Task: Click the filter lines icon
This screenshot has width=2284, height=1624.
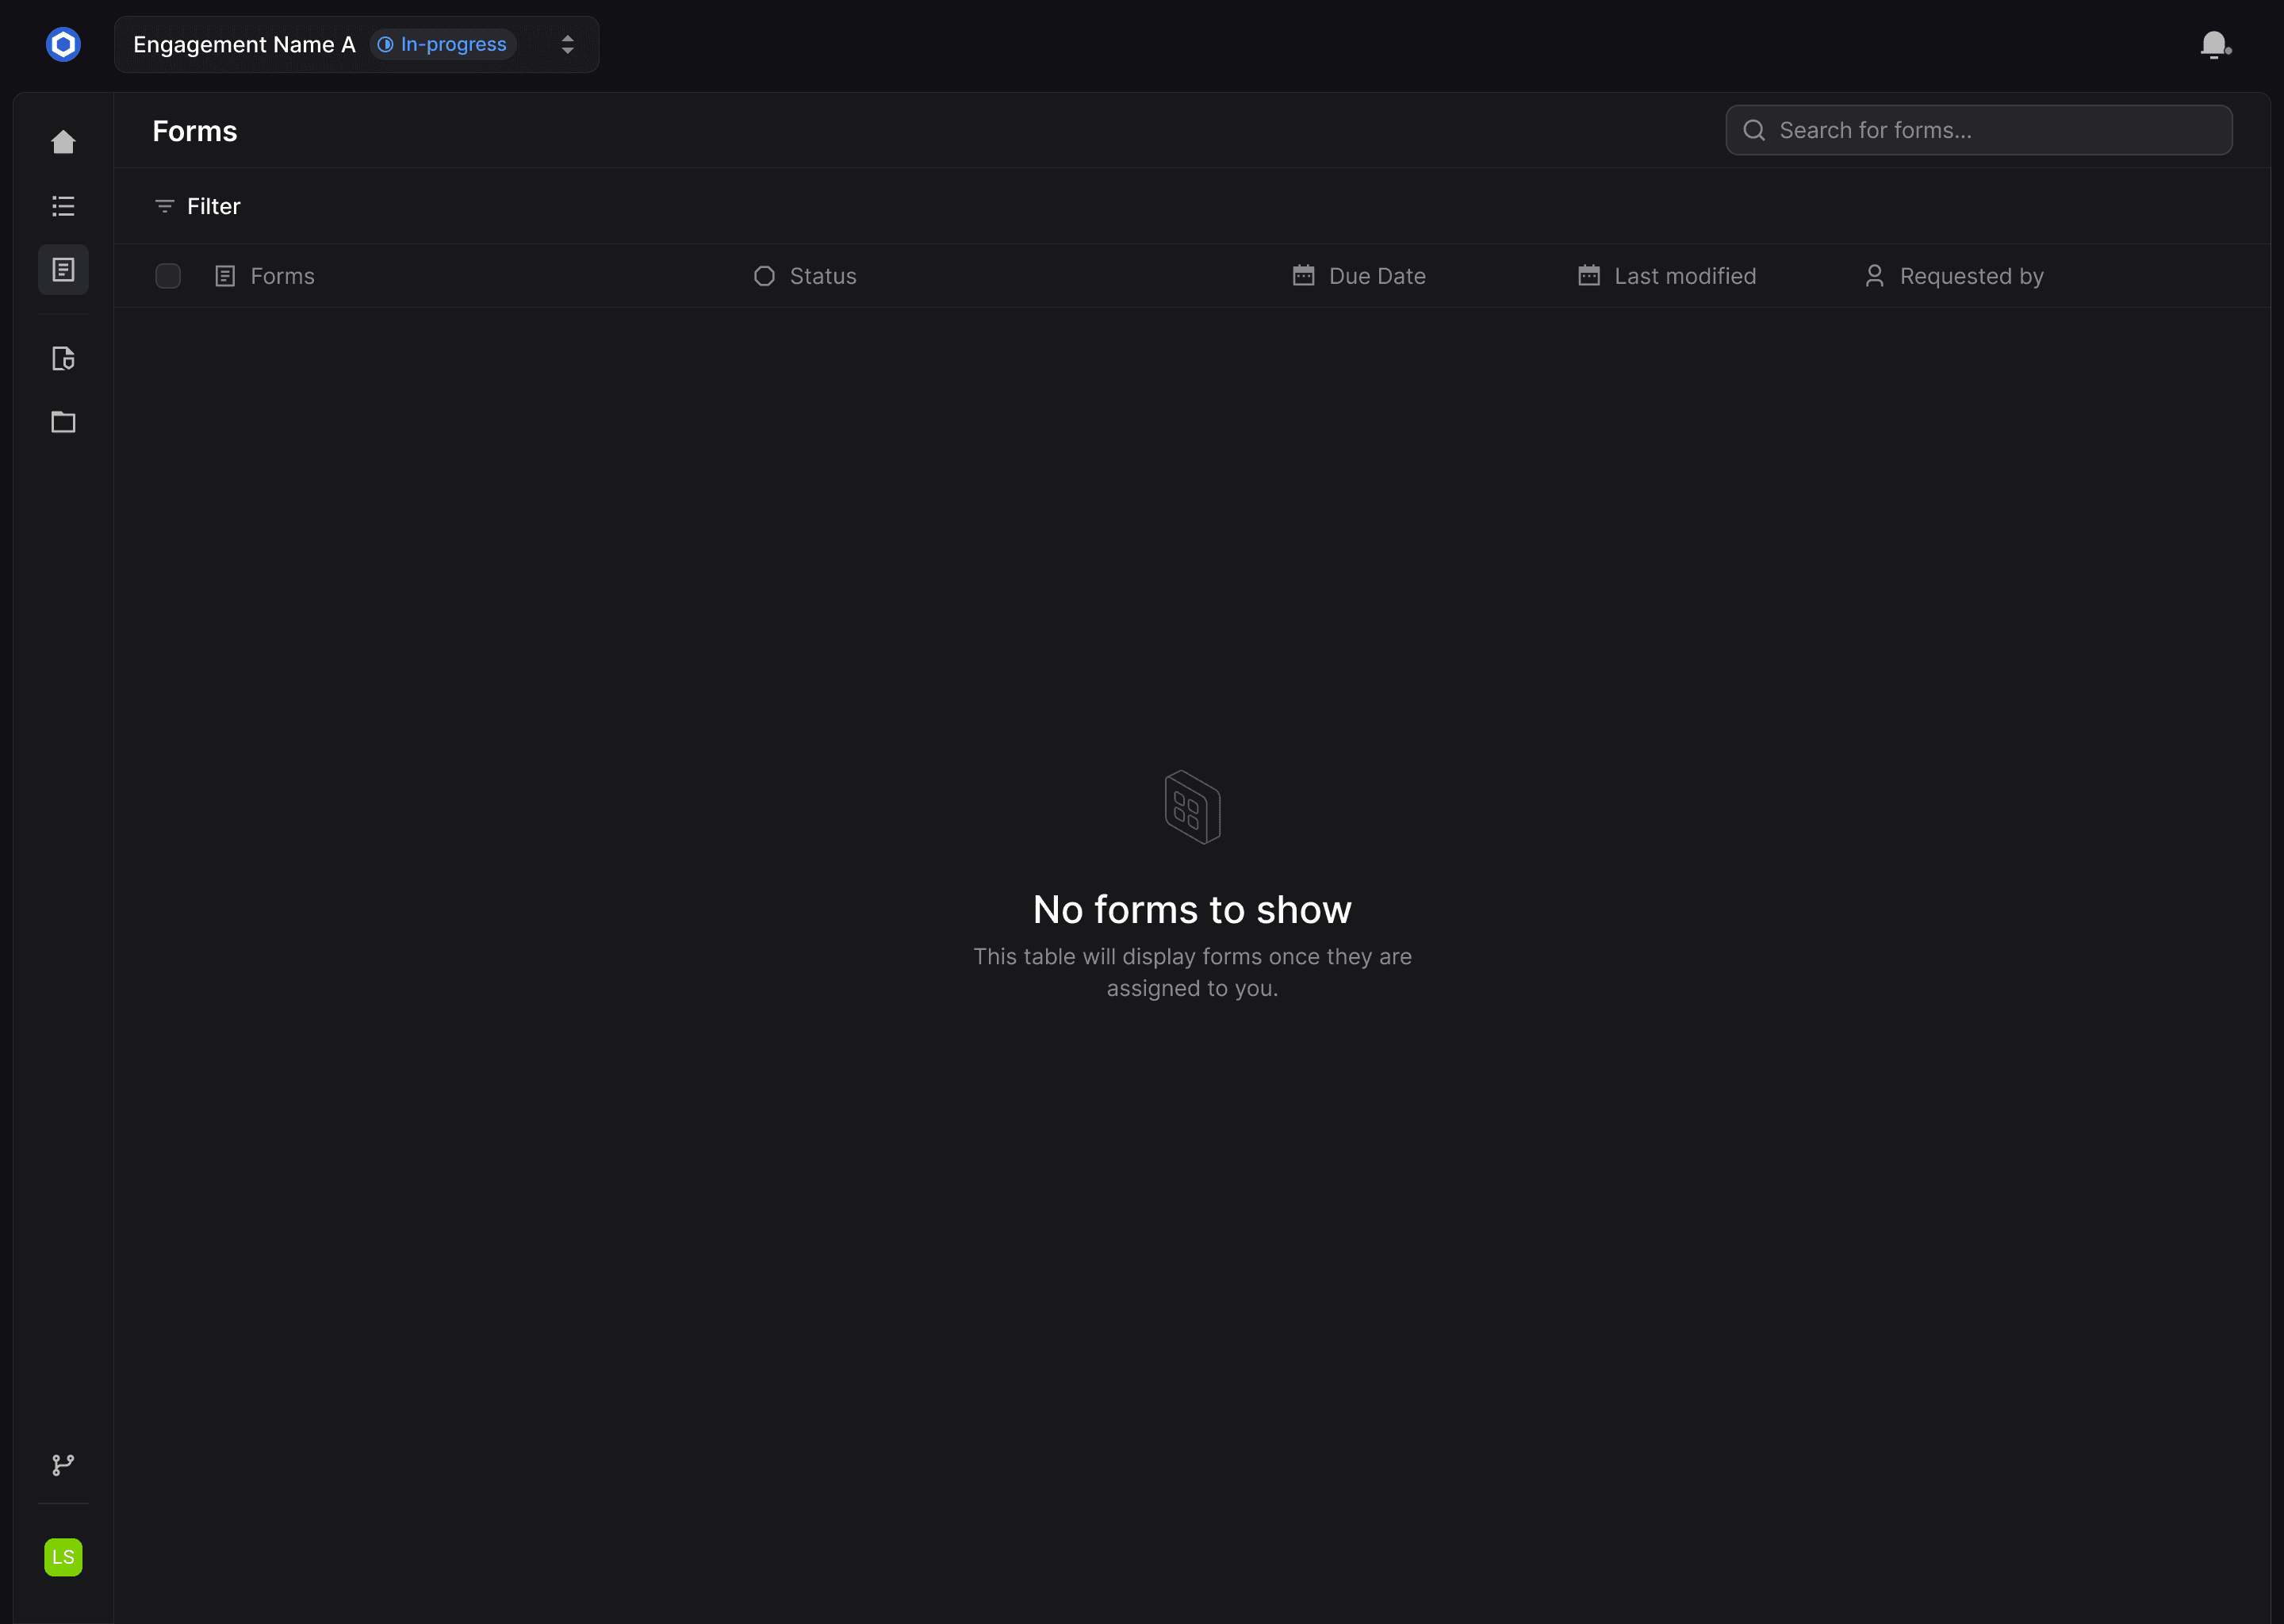Action: tap(165, 206)
